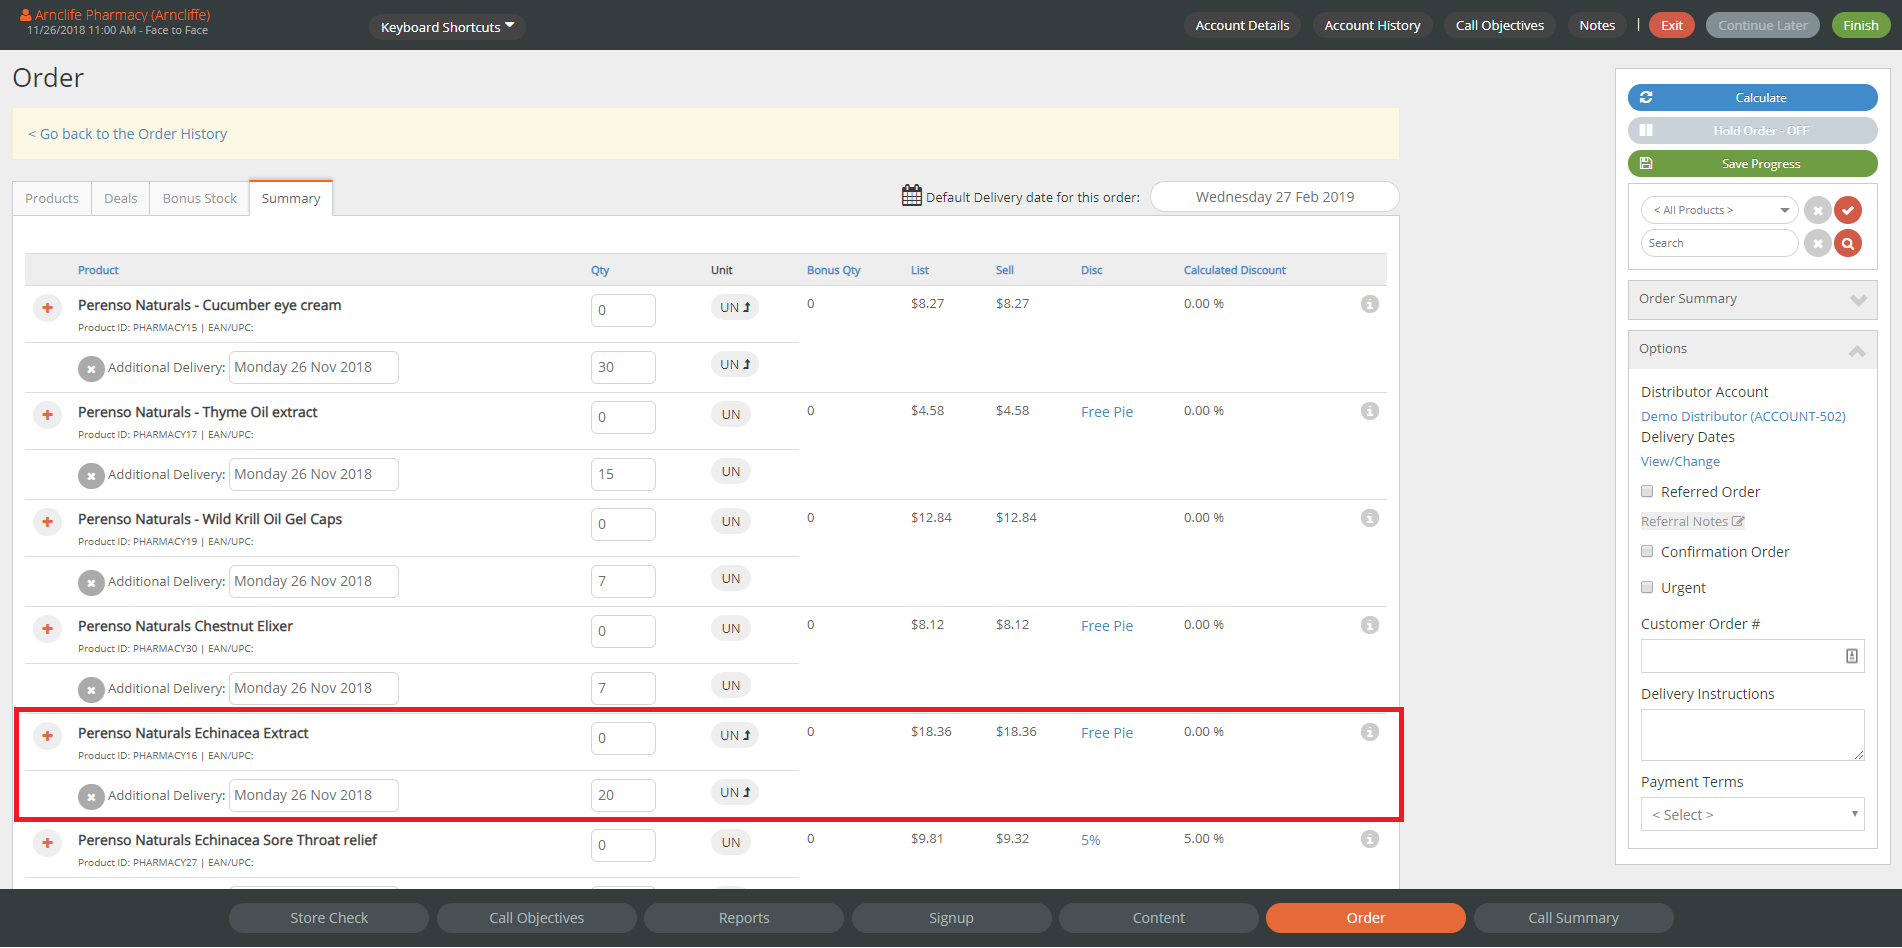This screenshot has width=1902, height=948.
Task: Click the red Exit button
Action: tap(1672, 25)
